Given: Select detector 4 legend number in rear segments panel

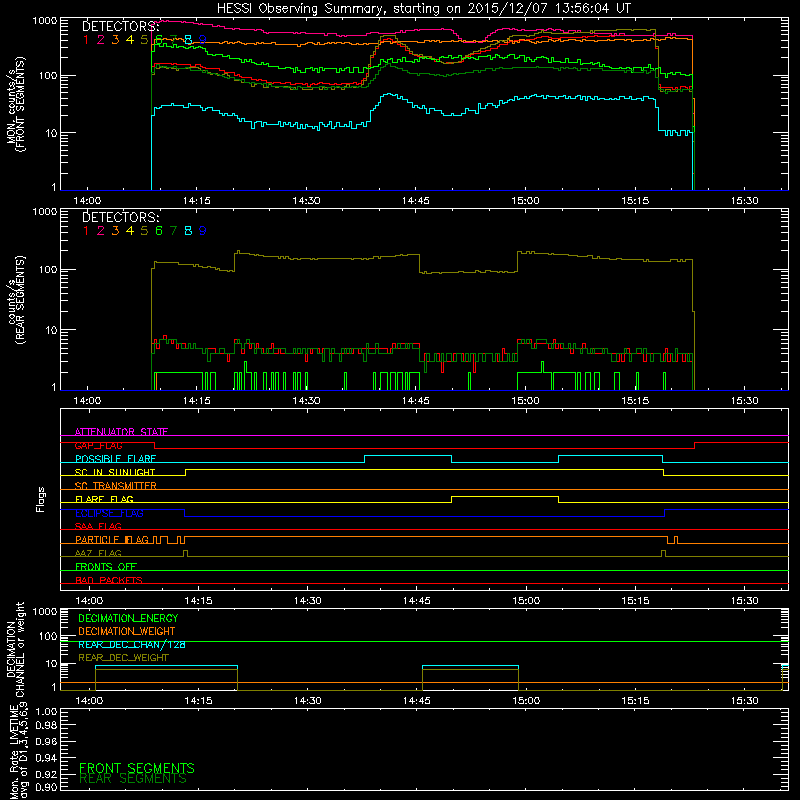Looking at the screenshot, I should coord(130,231).
